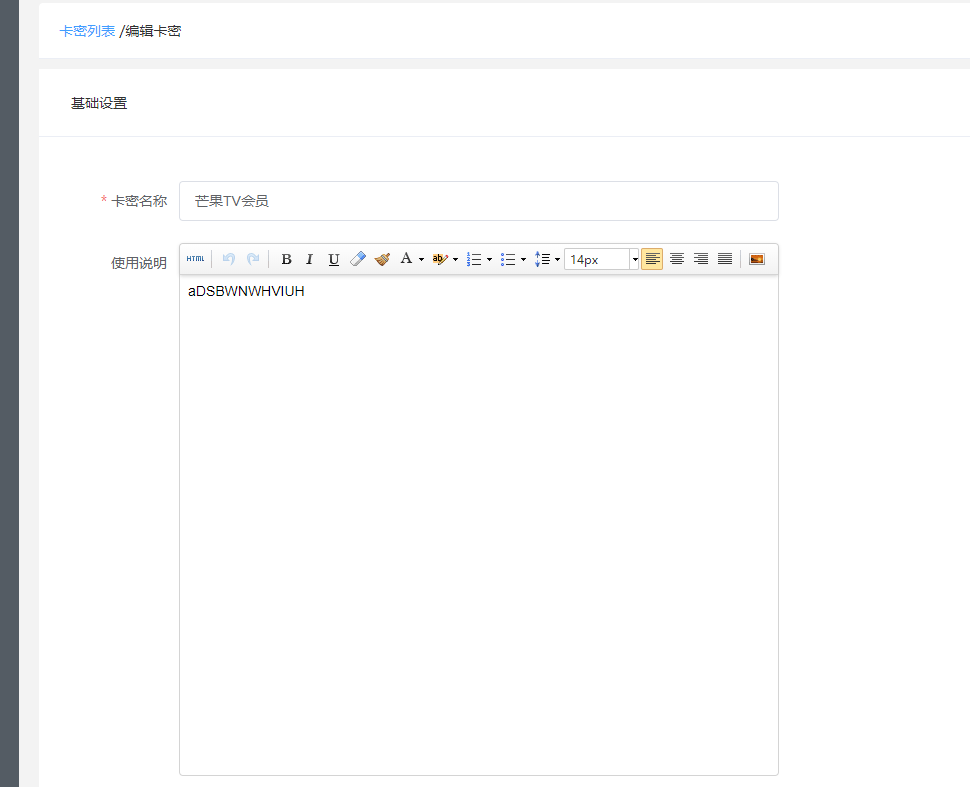The width and height of the screenshot is (970, 787).
Task: Align text right in the editor
Action: 701,259
